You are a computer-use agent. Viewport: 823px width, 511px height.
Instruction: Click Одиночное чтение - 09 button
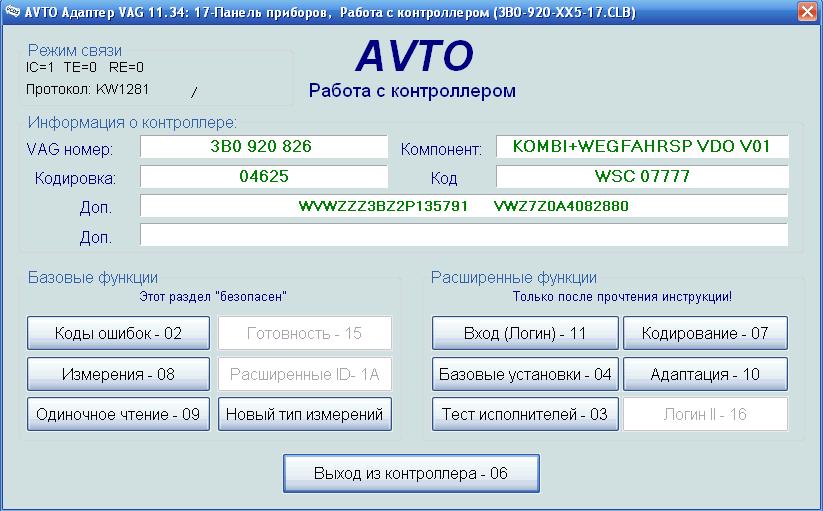click(x=118, y=414)
